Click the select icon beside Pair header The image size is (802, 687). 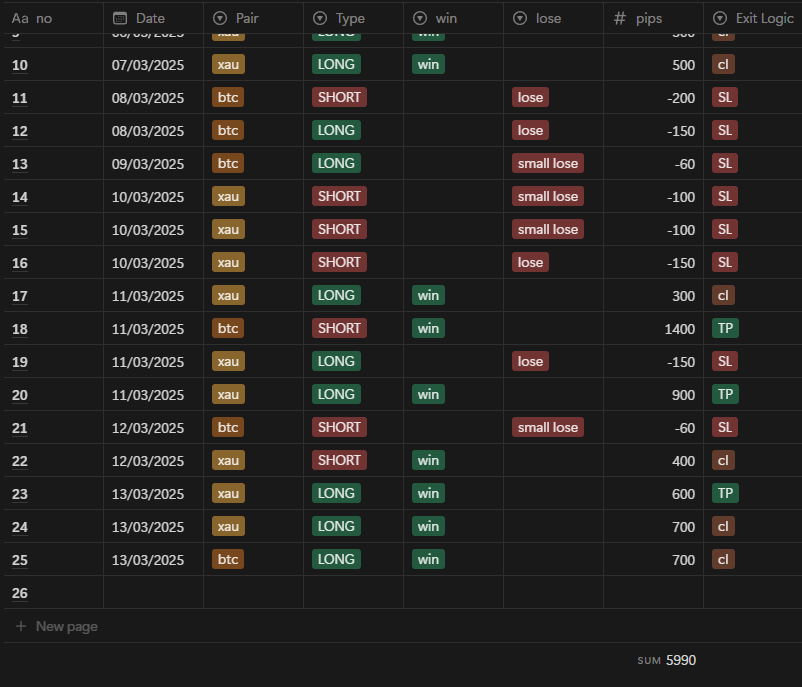point(220,18)
